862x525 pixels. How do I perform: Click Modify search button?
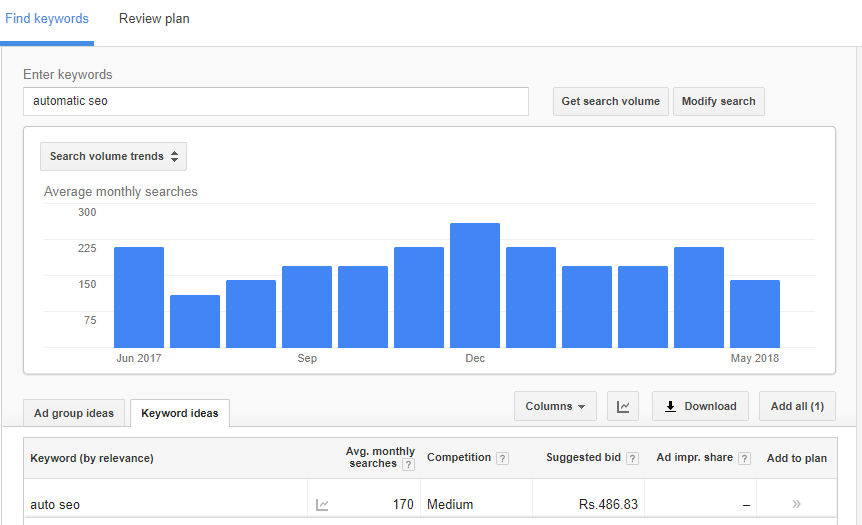pyautogui.click(x=719, y=102)
